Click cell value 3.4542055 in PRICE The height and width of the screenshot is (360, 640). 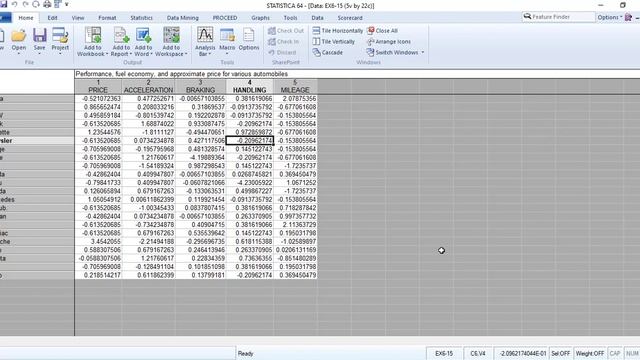click(98, 242)
